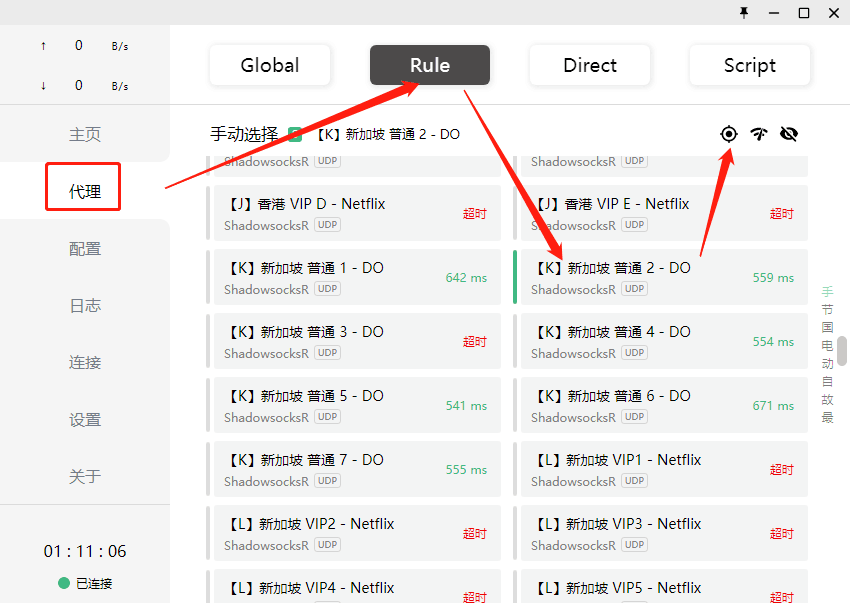Click the green 已连接 status dot
The height and width of the screenshot is (603, 850).
[64, 583]
